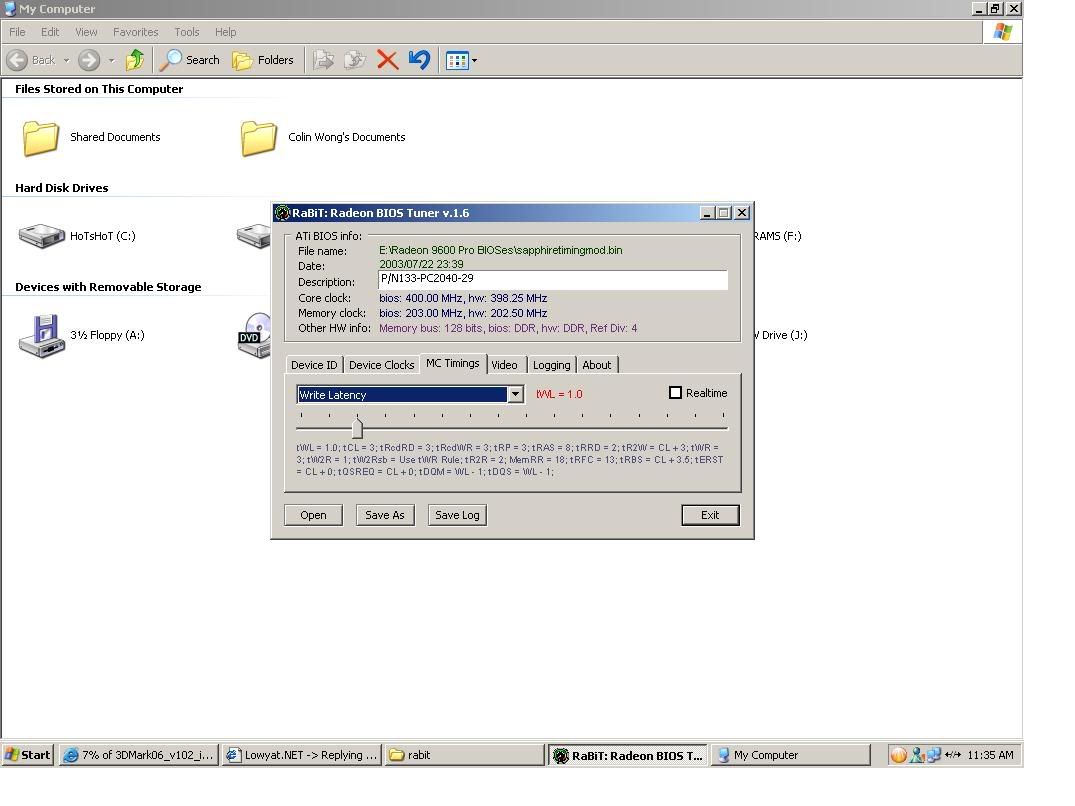Open the Write Latency timing dropdown
1075x806 pixels.
pyautogui.click(x=516, y=395)
